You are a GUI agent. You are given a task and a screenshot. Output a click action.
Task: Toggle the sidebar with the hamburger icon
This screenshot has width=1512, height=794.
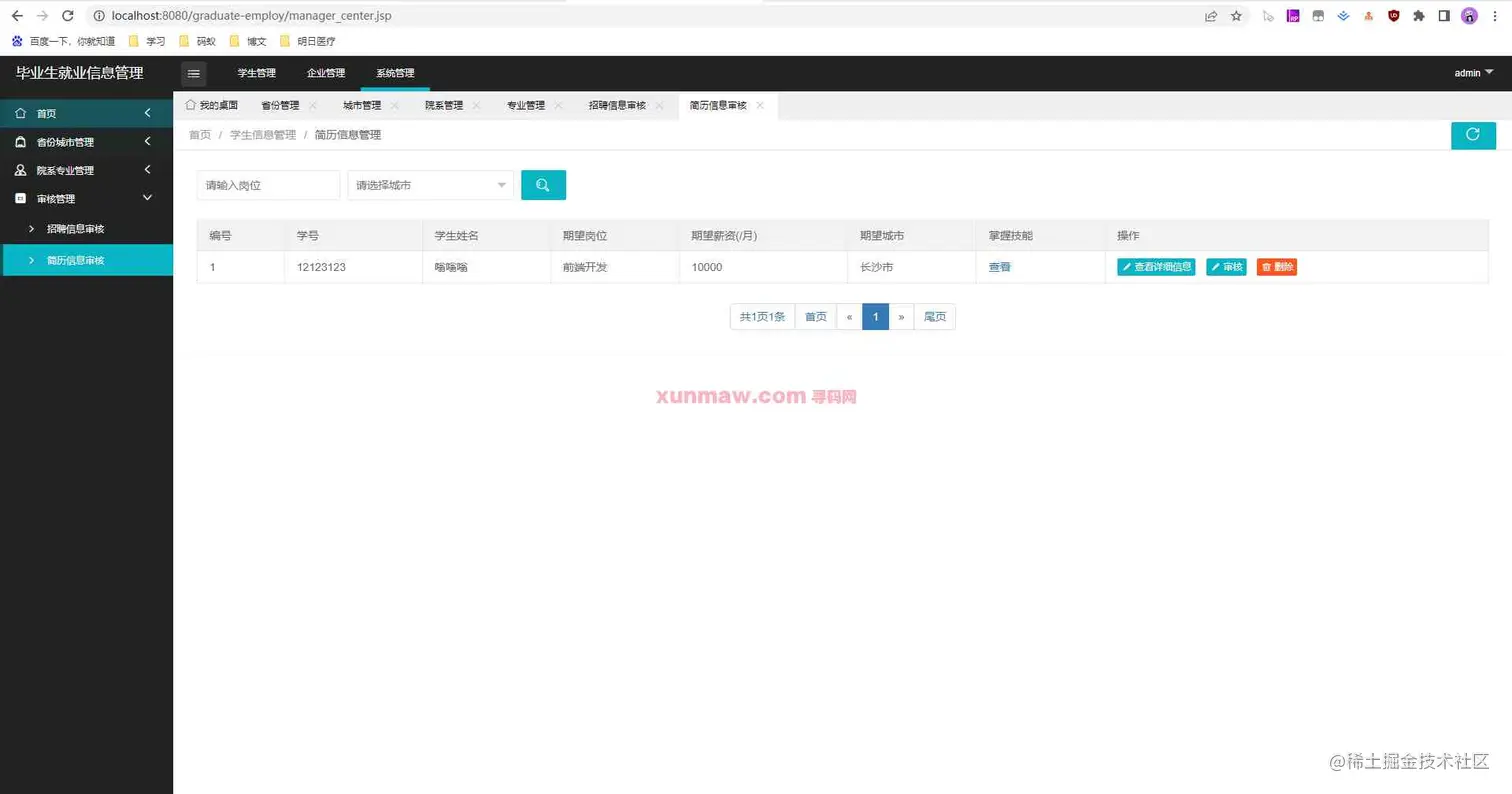194,73
